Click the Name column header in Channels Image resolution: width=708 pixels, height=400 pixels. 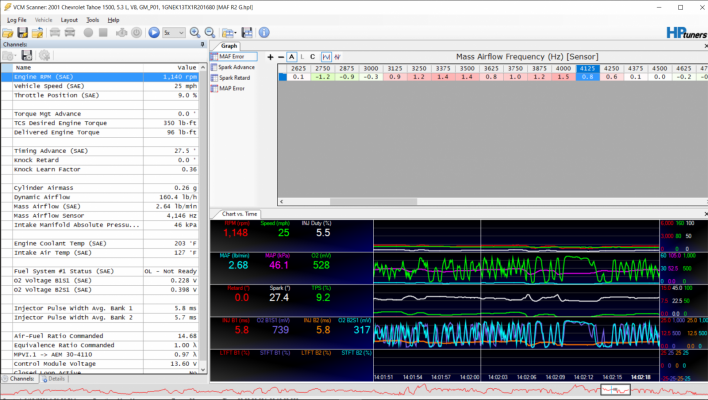79,67
